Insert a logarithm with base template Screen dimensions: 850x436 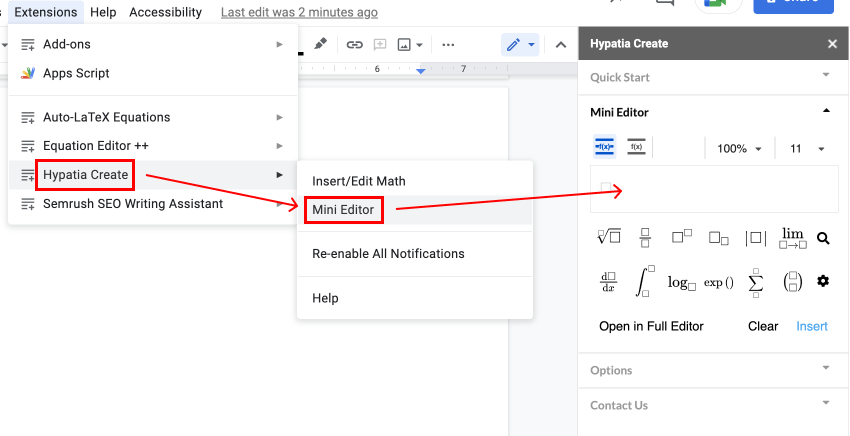tap(681, 283)
